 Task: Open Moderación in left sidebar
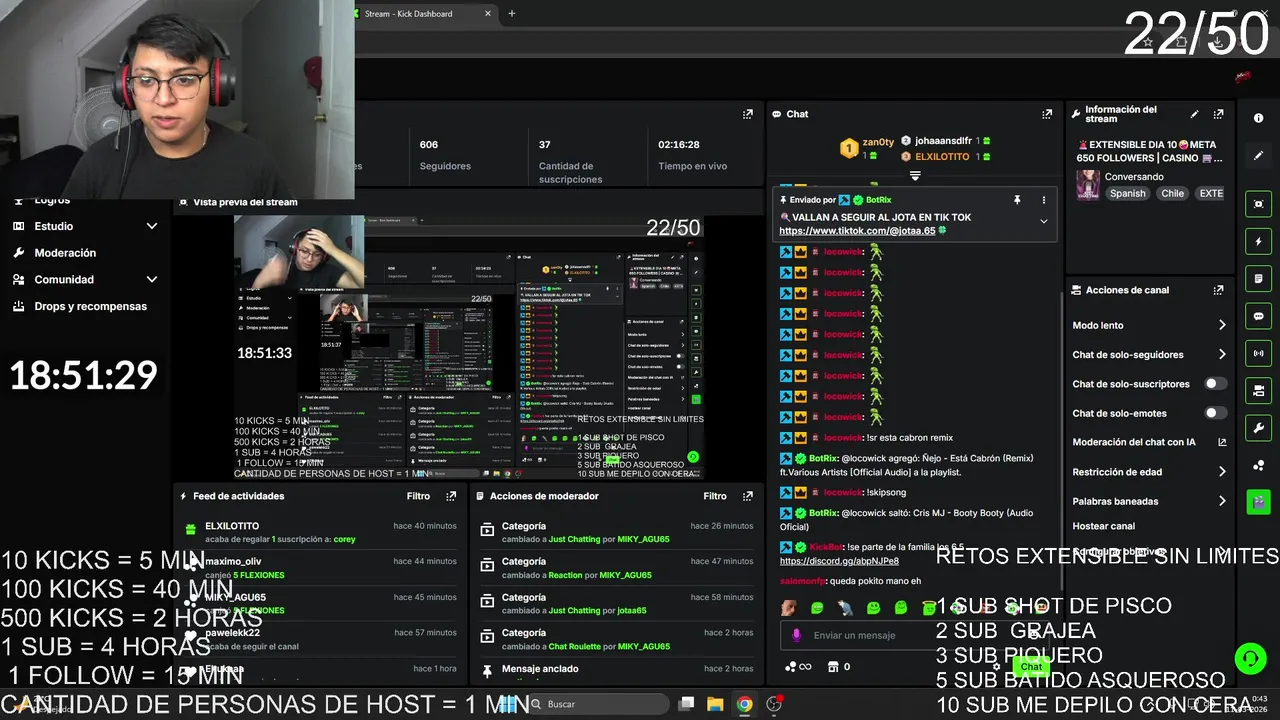65,253
